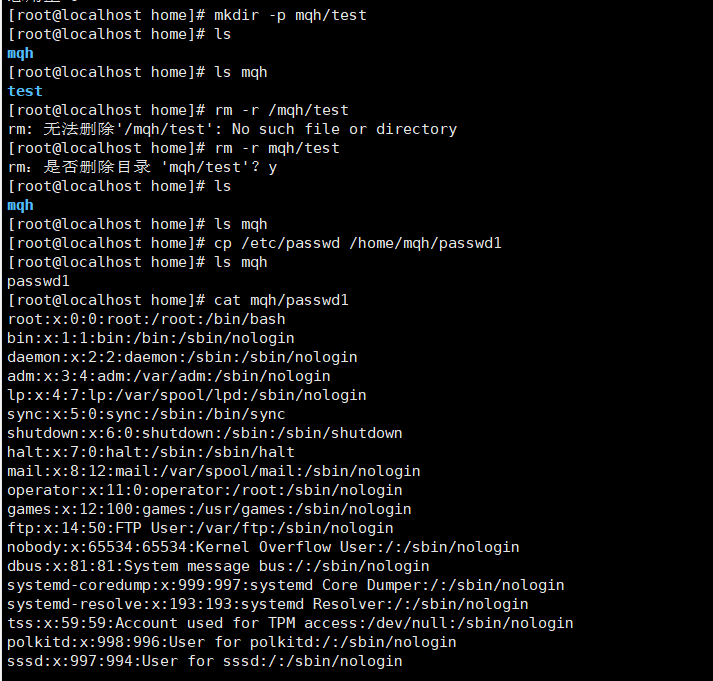Click the 'User for sssd' entry line
The image size is (713, 681).
click(204, 661)
